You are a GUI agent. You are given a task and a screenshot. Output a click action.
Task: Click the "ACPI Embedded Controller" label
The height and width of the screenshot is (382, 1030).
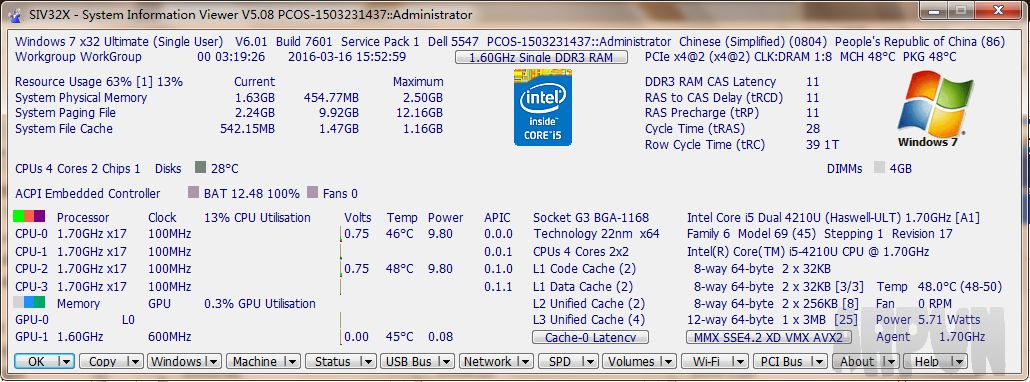point(87,194)
